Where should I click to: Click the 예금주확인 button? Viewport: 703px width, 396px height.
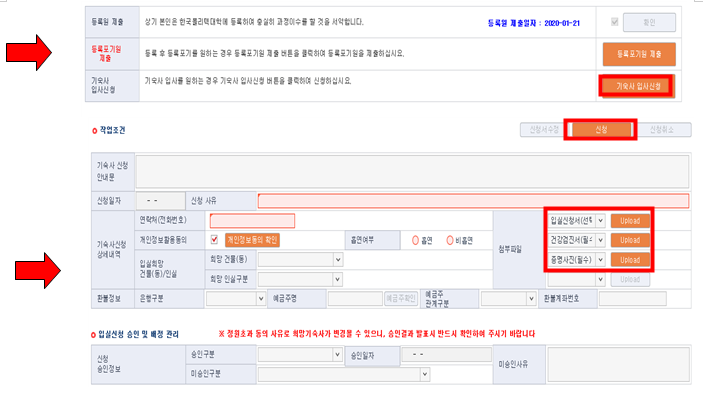(401, 299)
